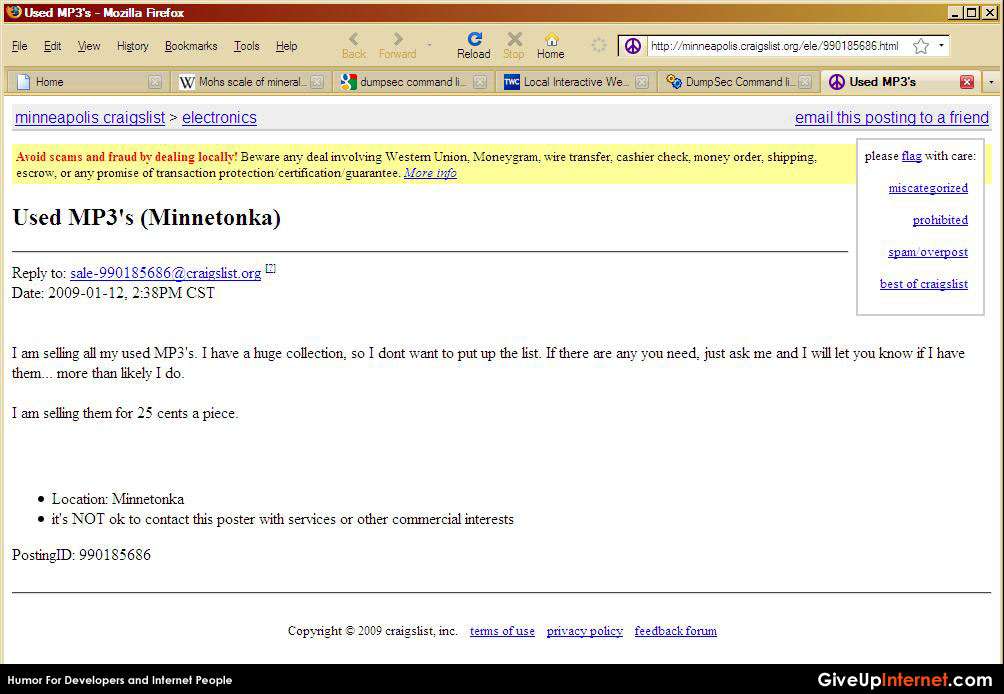Flag posting as miscategorized
The width and height of the screenshot is (1004, 694).
tap(928, 188)
